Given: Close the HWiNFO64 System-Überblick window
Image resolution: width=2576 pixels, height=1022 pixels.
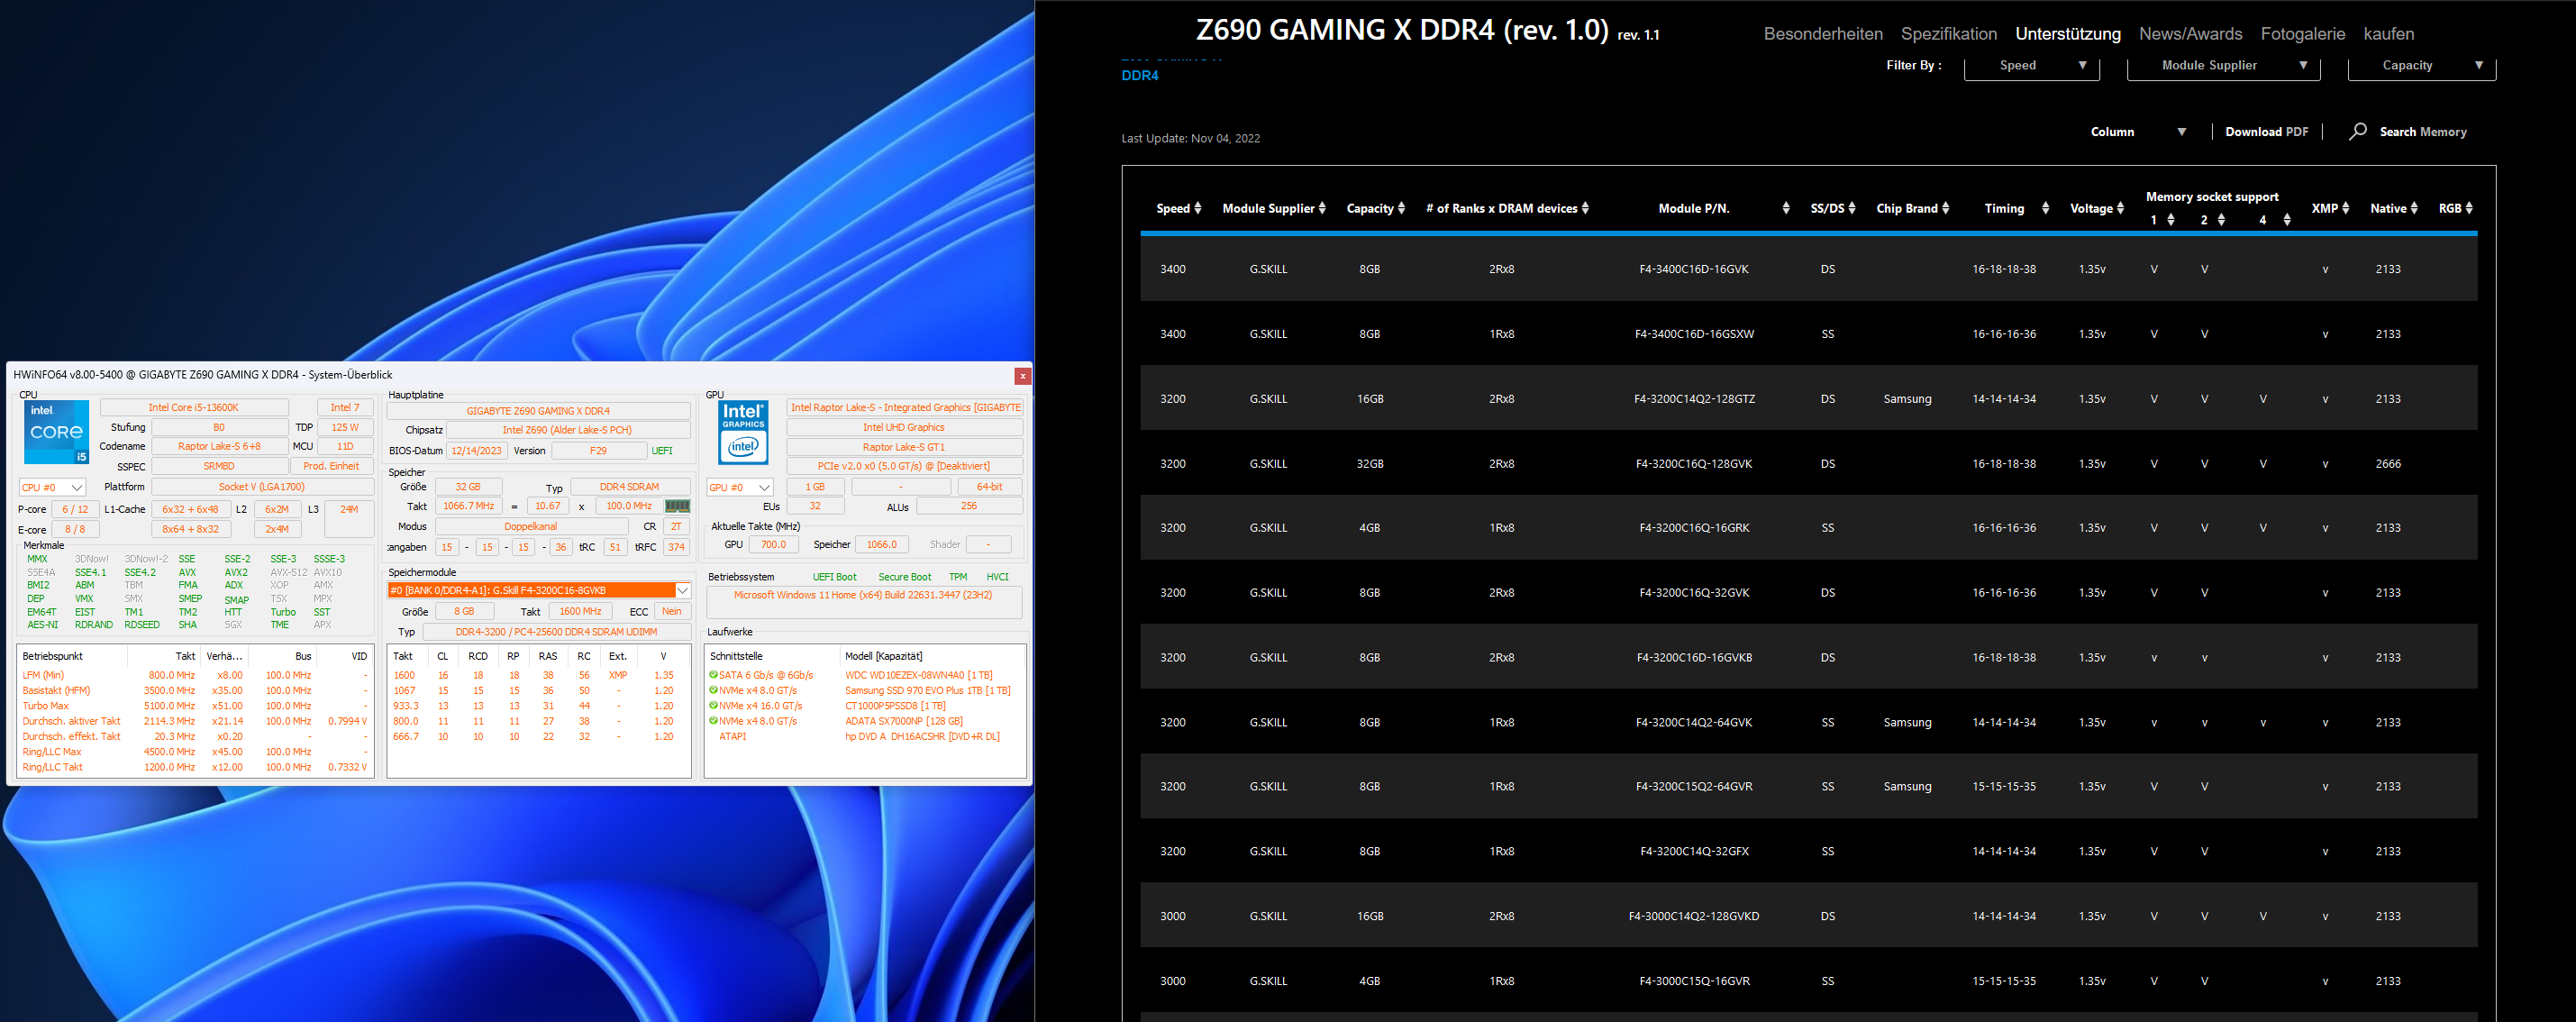Looking at the screenshot, I should click(x=1022, y=376).
